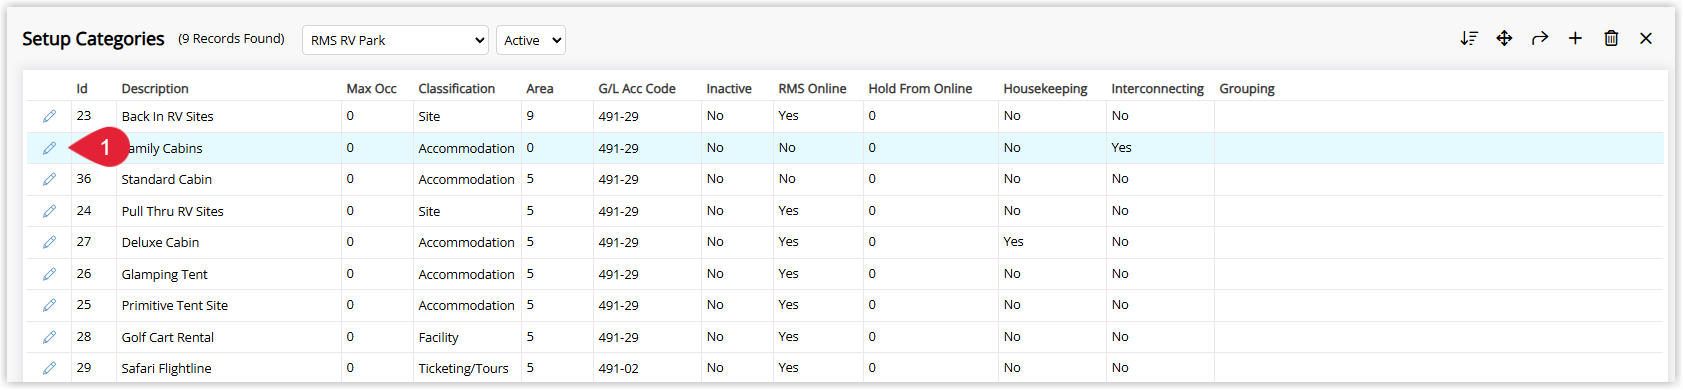Select the Safari Flightline description
1683x390 pixels.
166,368
